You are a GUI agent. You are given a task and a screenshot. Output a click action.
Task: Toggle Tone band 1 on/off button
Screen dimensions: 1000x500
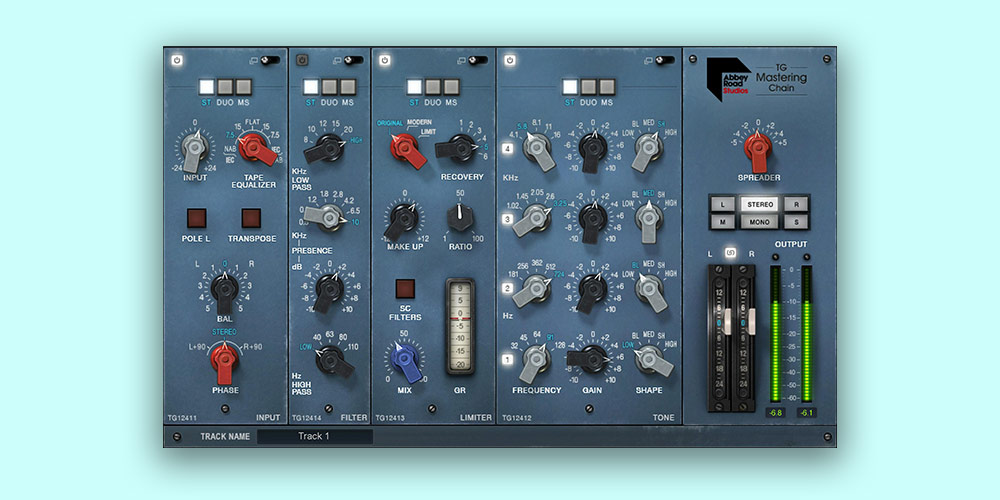click(508, 360)
